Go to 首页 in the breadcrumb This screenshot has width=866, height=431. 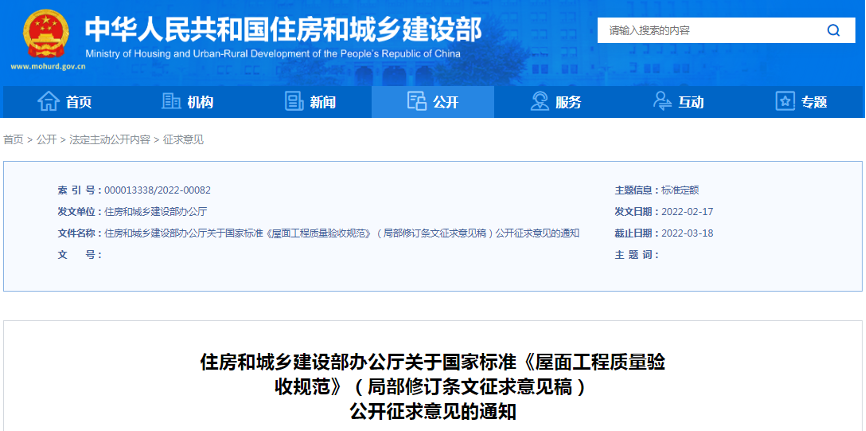tap(13, 140)
